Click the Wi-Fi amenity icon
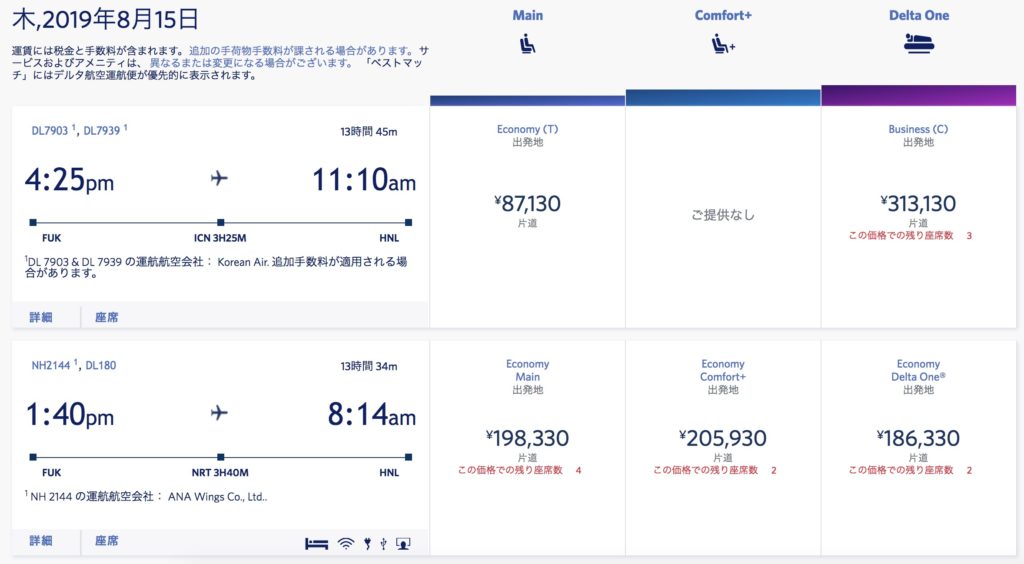 [x=346, y=544]
